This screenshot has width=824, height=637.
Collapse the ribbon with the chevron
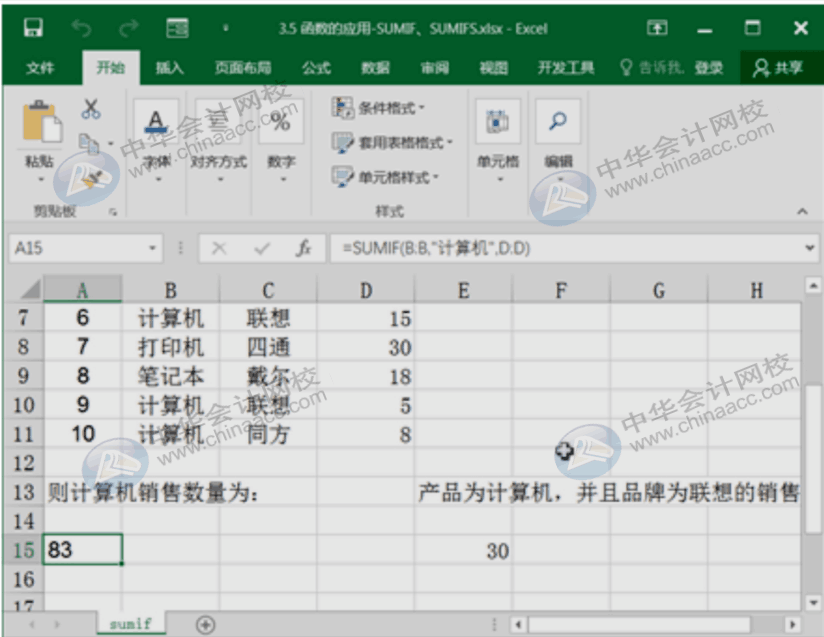(x=802, y=211)
